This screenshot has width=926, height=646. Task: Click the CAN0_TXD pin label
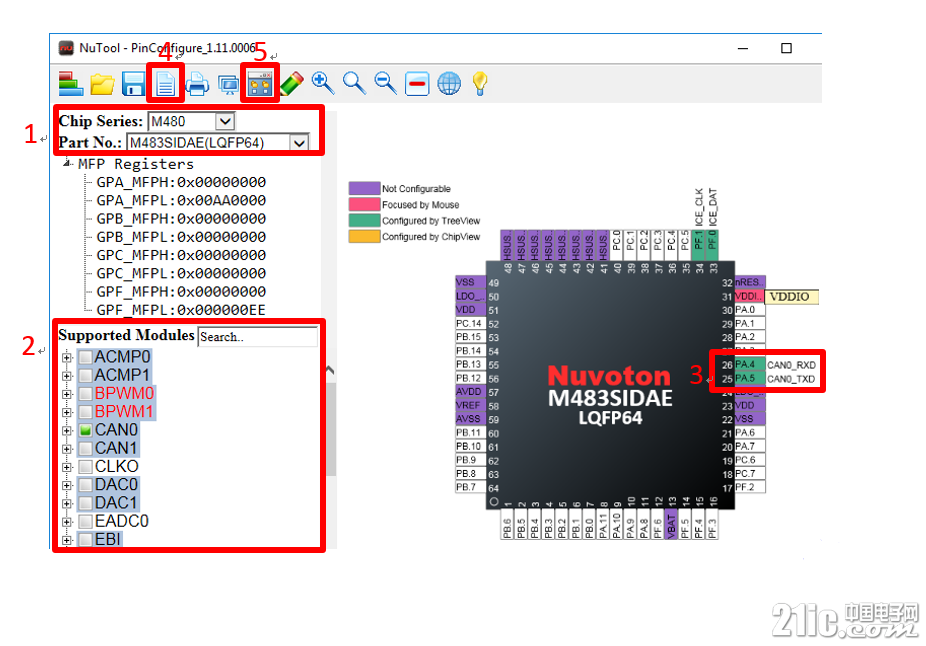(791, 379)
